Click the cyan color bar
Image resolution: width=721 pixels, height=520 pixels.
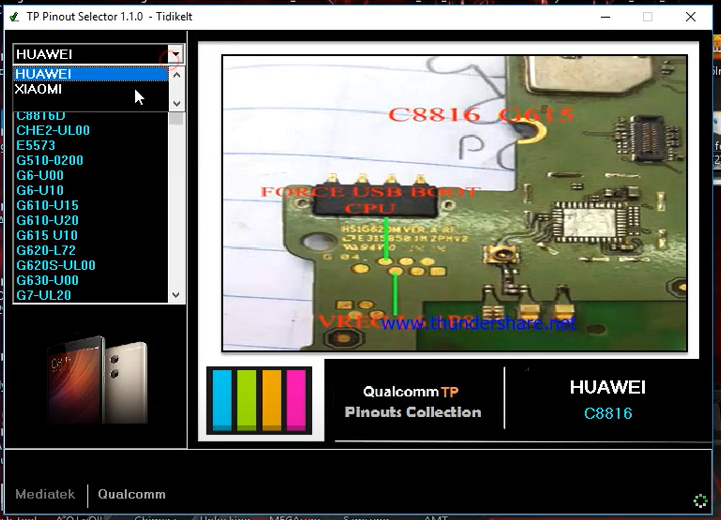tap(222, 400)
